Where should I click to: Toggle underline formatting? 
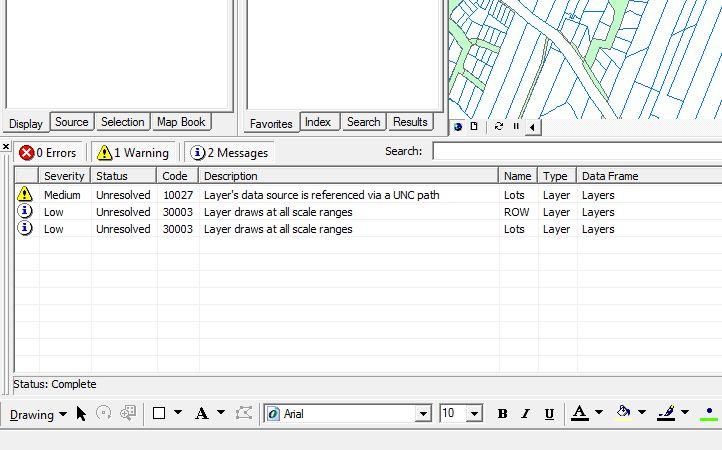tap(549, 414)
